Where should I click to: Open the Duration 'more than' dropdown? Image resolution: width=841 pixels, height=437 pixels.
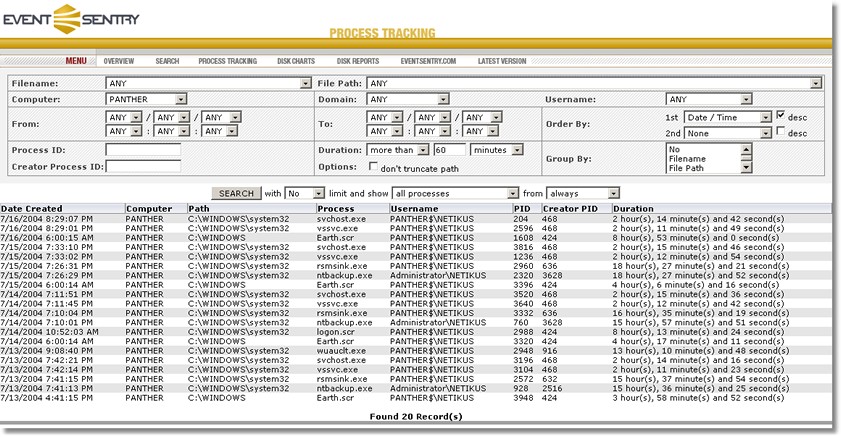pyautogui.click(x=398, y=150)
